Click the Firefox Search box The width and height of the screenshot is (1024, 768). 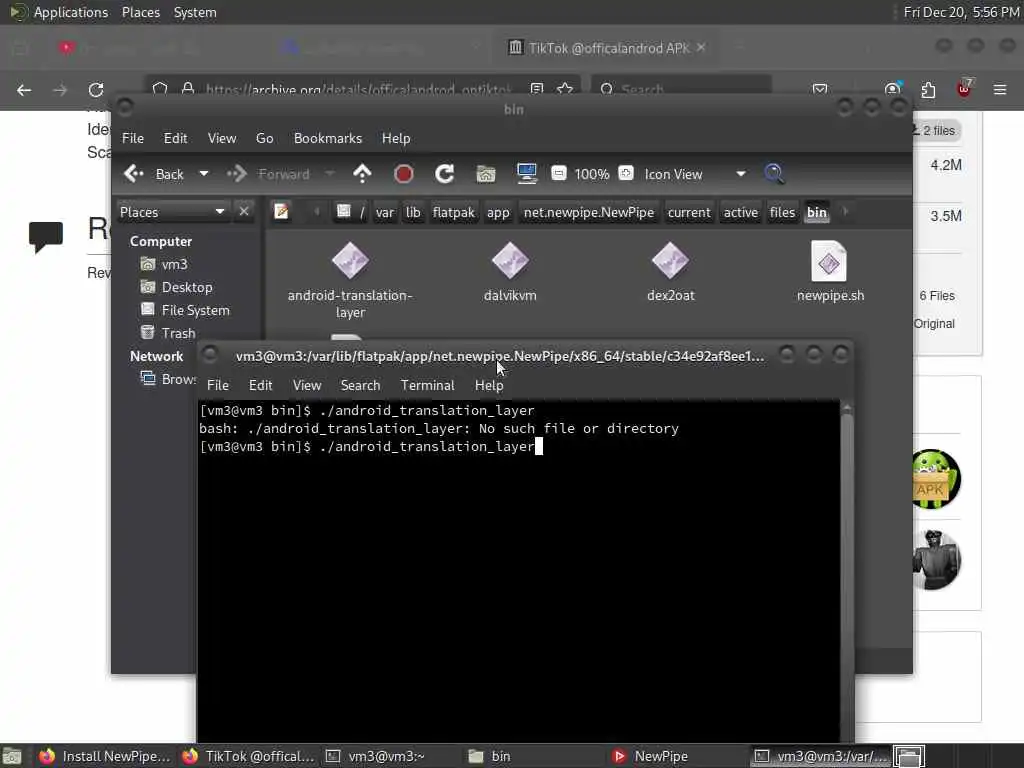point(681,89)
